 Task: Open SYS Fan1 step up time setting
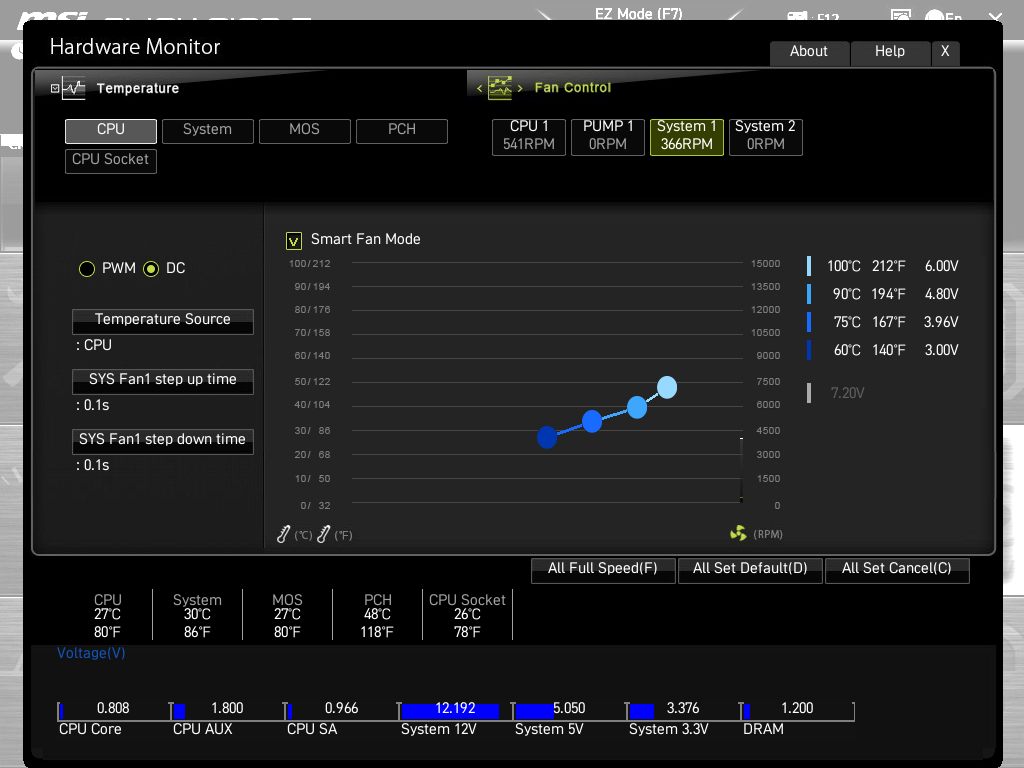(x=162, y=381)
